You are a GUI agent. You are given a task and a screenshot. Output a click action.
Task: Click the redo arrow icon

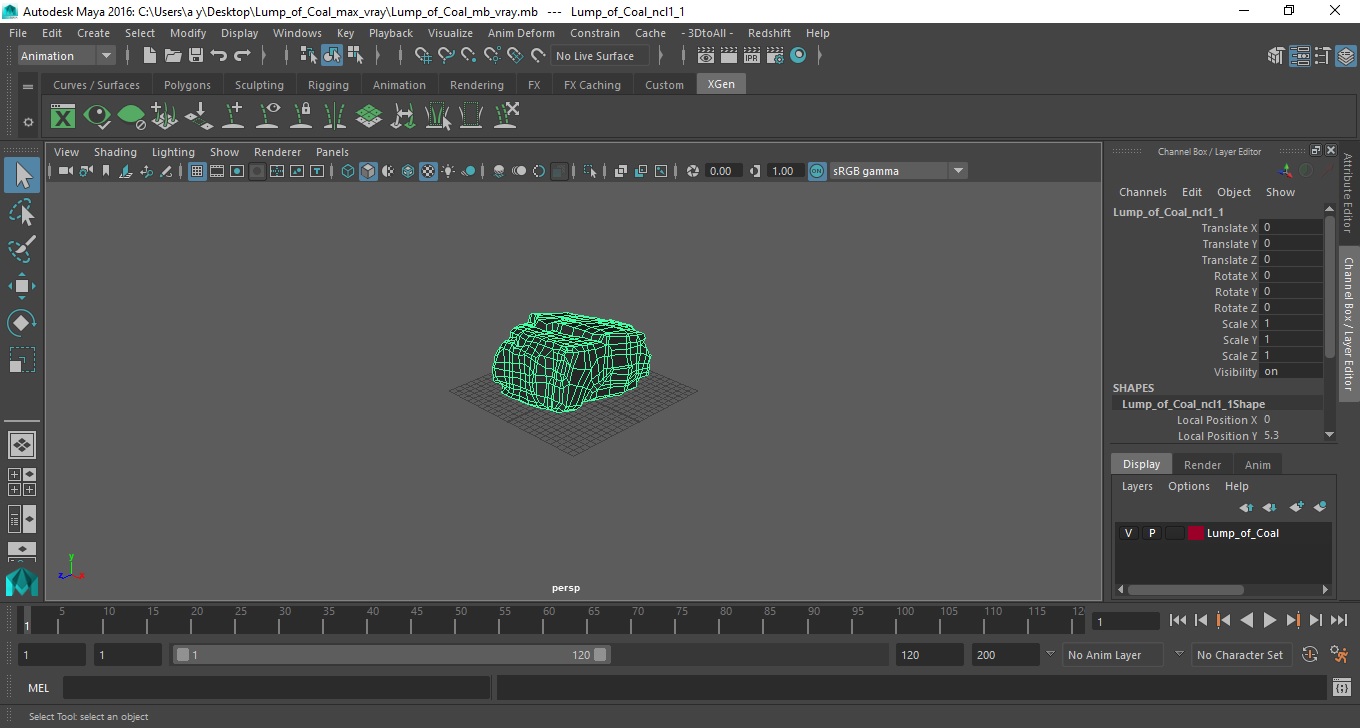[x=242, y=56]
